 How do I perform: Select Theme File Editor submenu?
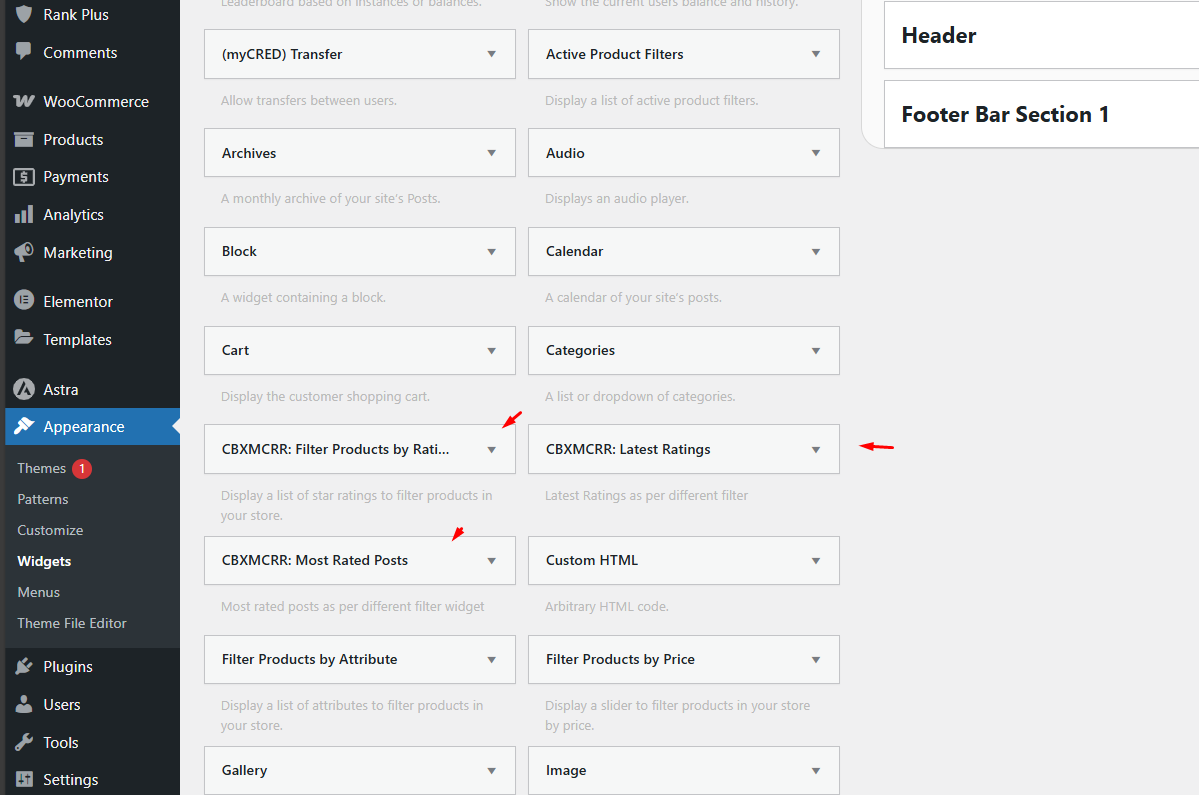coord(72,623)
